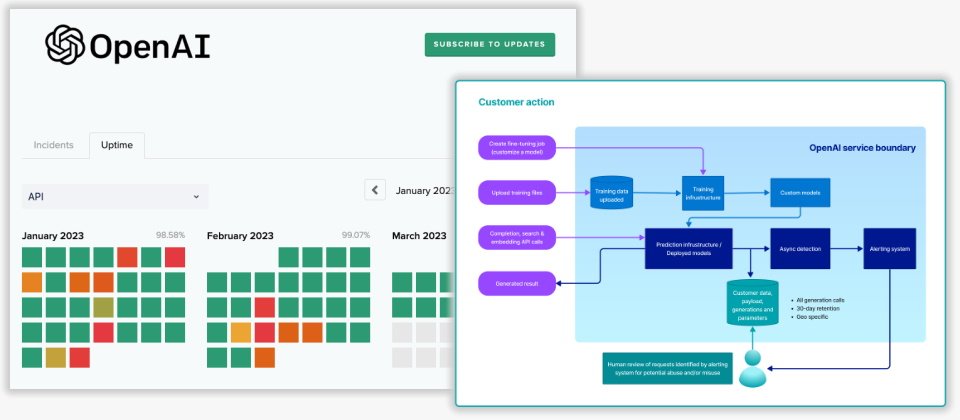Click the January 2023 month heading
Screen dimensions: 960x420
coord(53,236)
